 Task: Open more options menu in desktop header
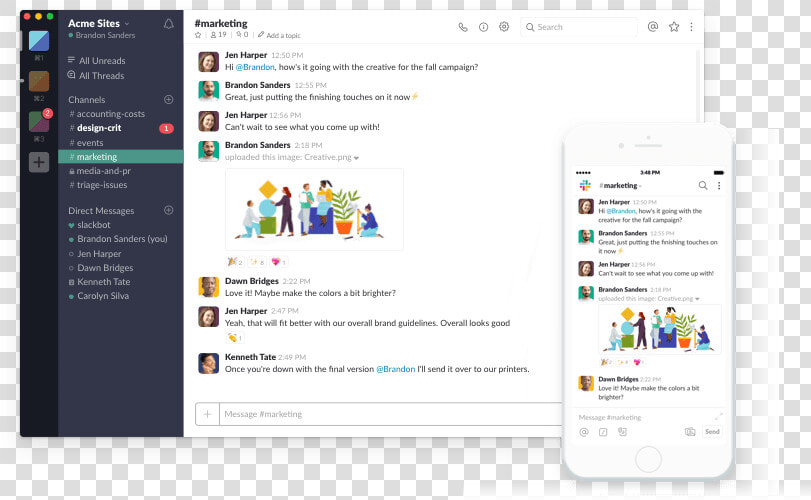pyautogui.click(x=692, y=26)
